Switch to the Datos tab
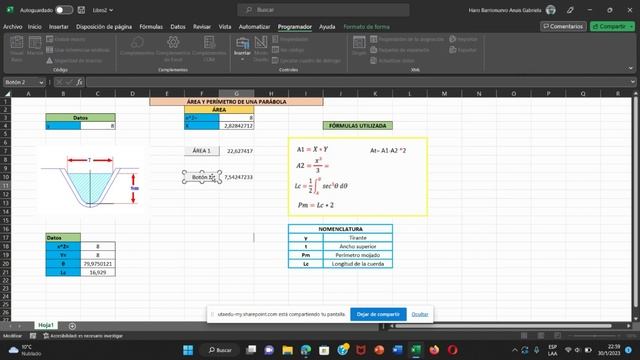Image resolution: width=640 pixels, height=360 pixels. 178,27
